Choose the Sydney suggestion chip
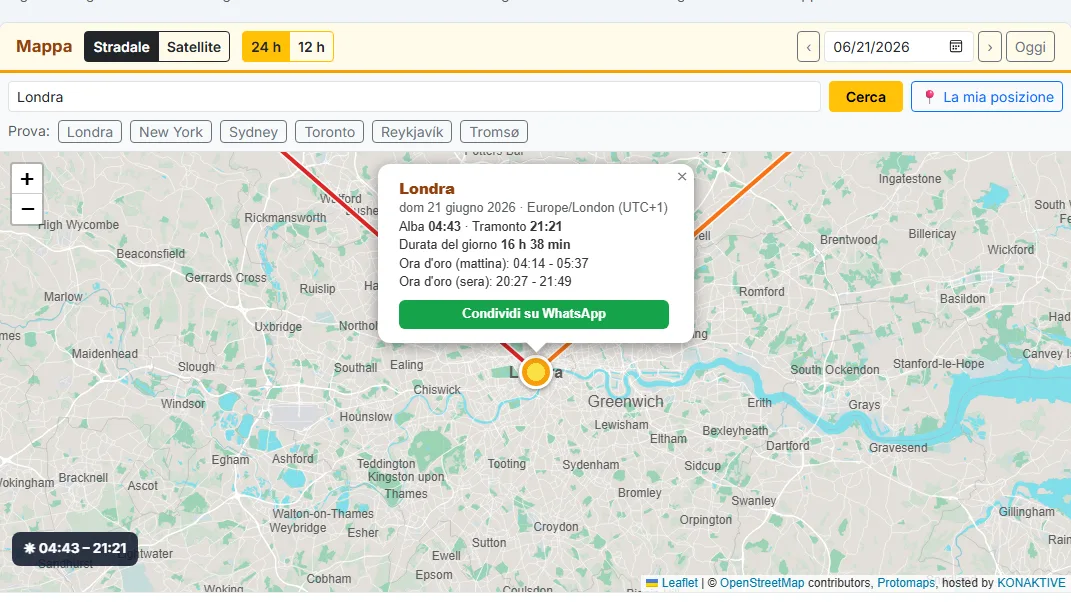The height and width of the screenshot is (602, 1071). [253, 132]
